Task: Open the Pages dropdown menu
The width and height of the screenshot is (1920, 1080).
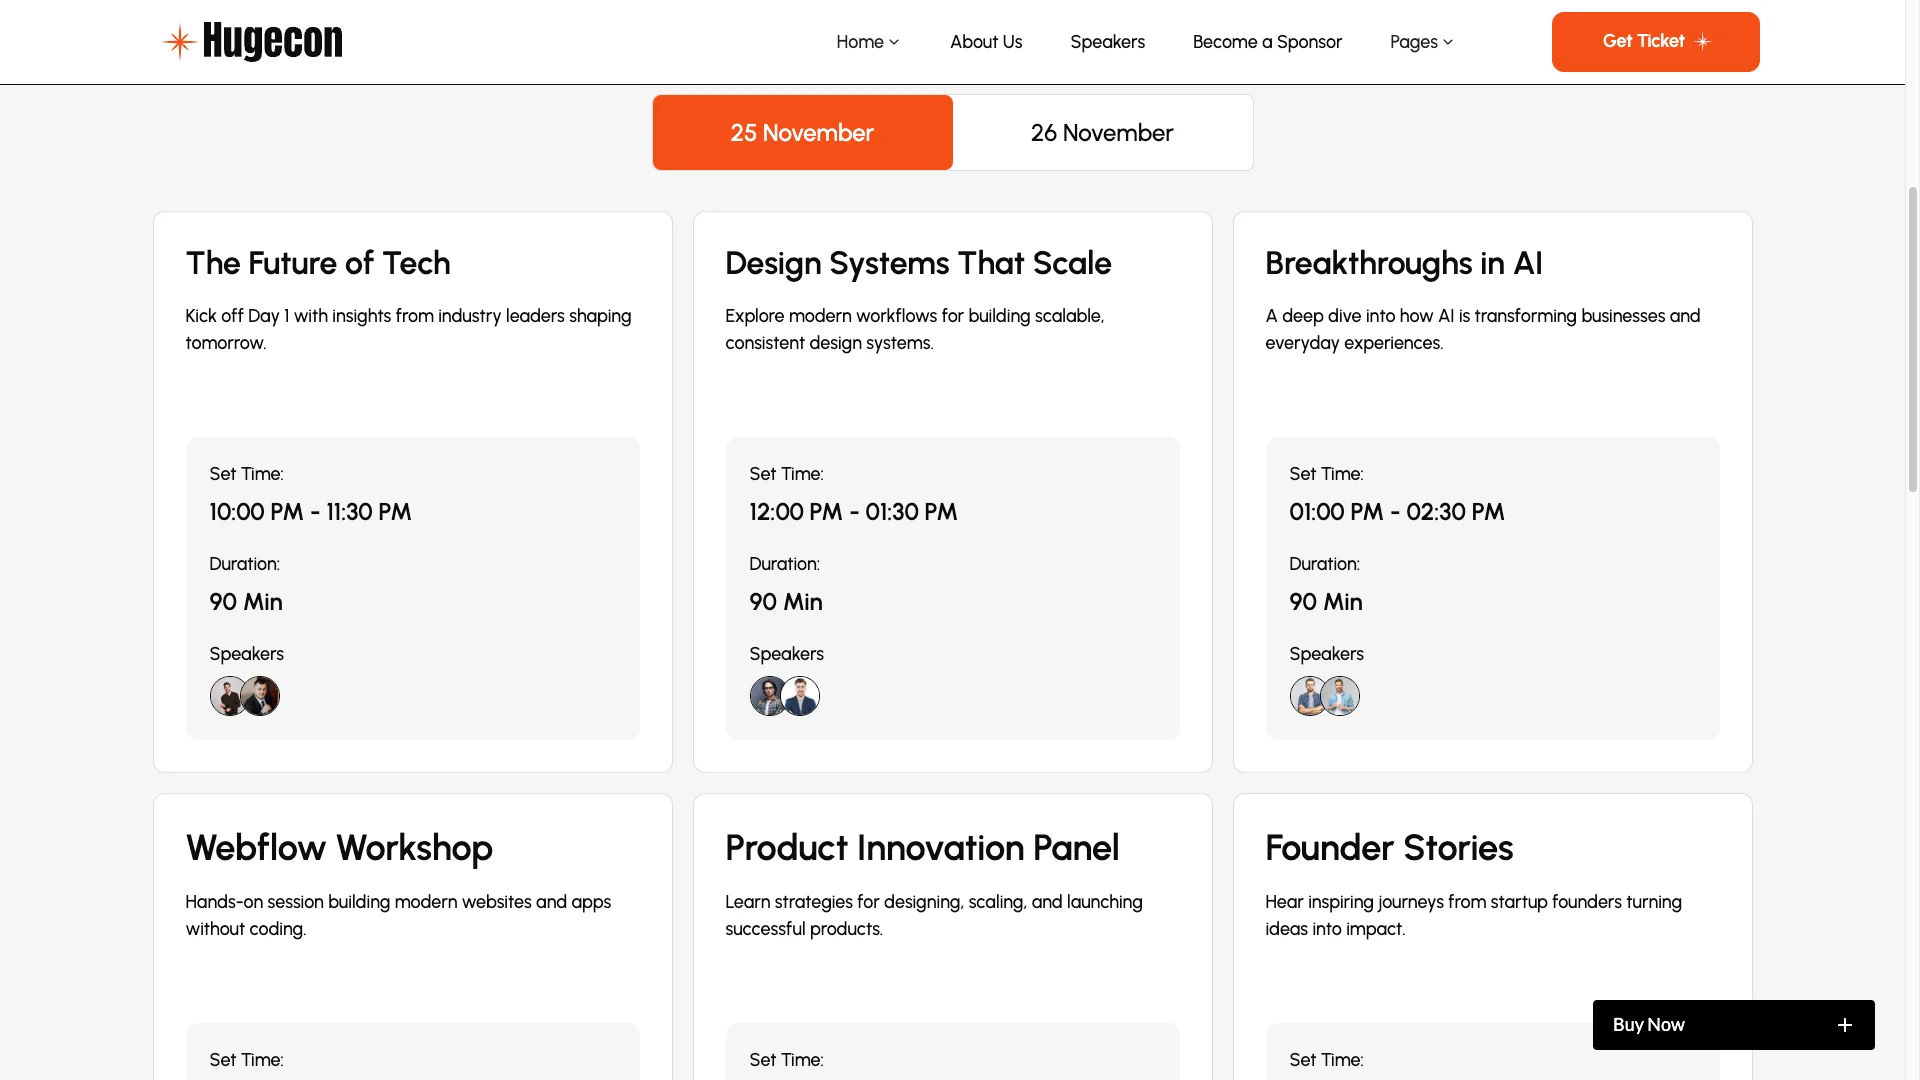Action: tap(1420, 42)
